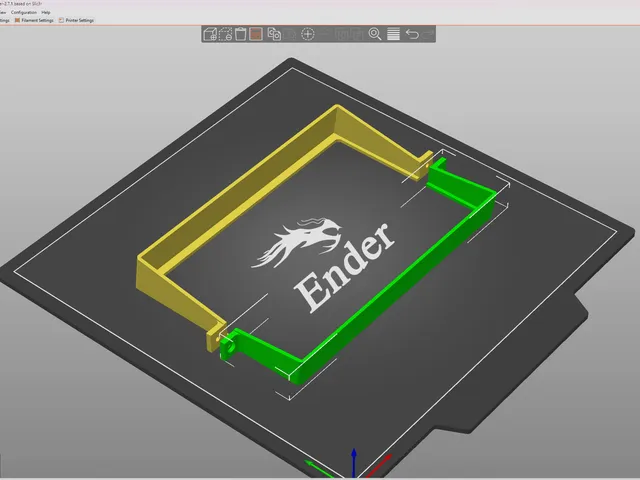This screenshot has width=640, height=480.
Task: Click the Undo arrow icon
Action: coord(412,34)
